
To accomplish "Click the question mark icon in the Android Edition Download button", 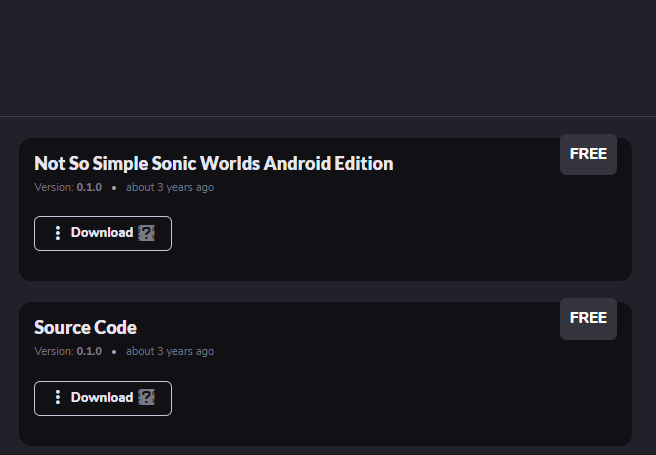I will pos(147,233).
